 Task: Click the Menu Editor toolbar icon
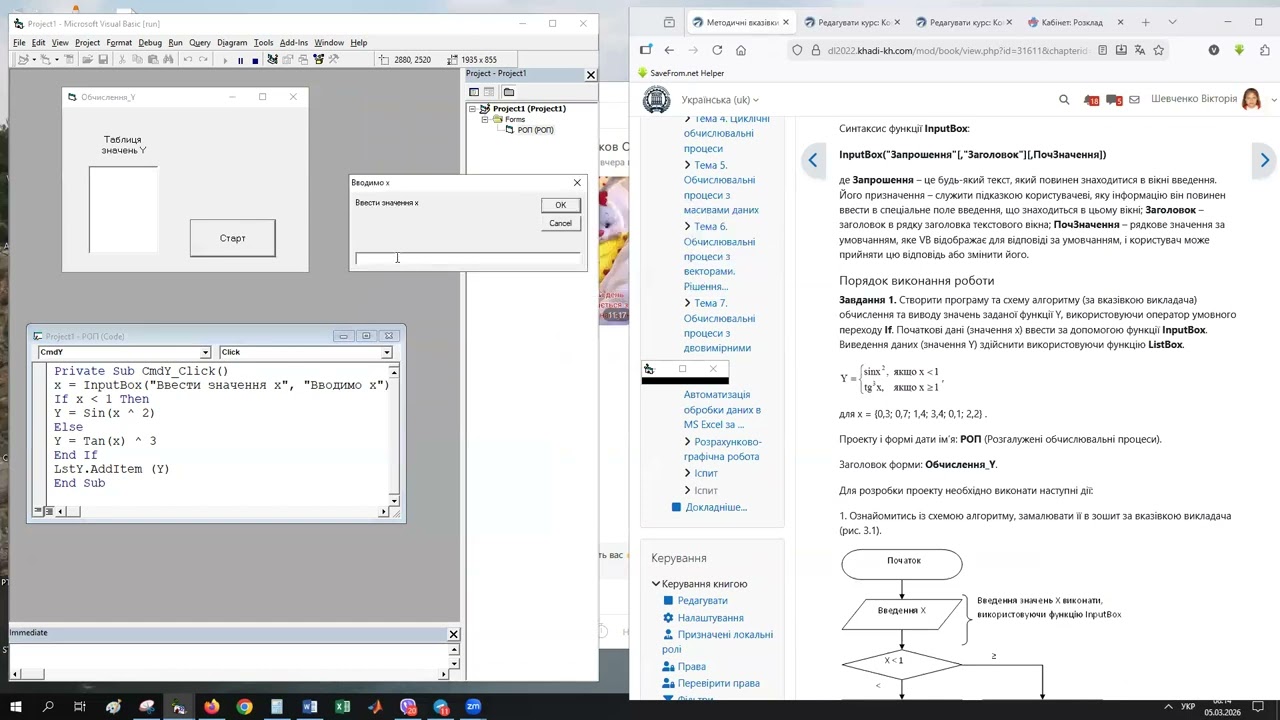coord(69,60)
